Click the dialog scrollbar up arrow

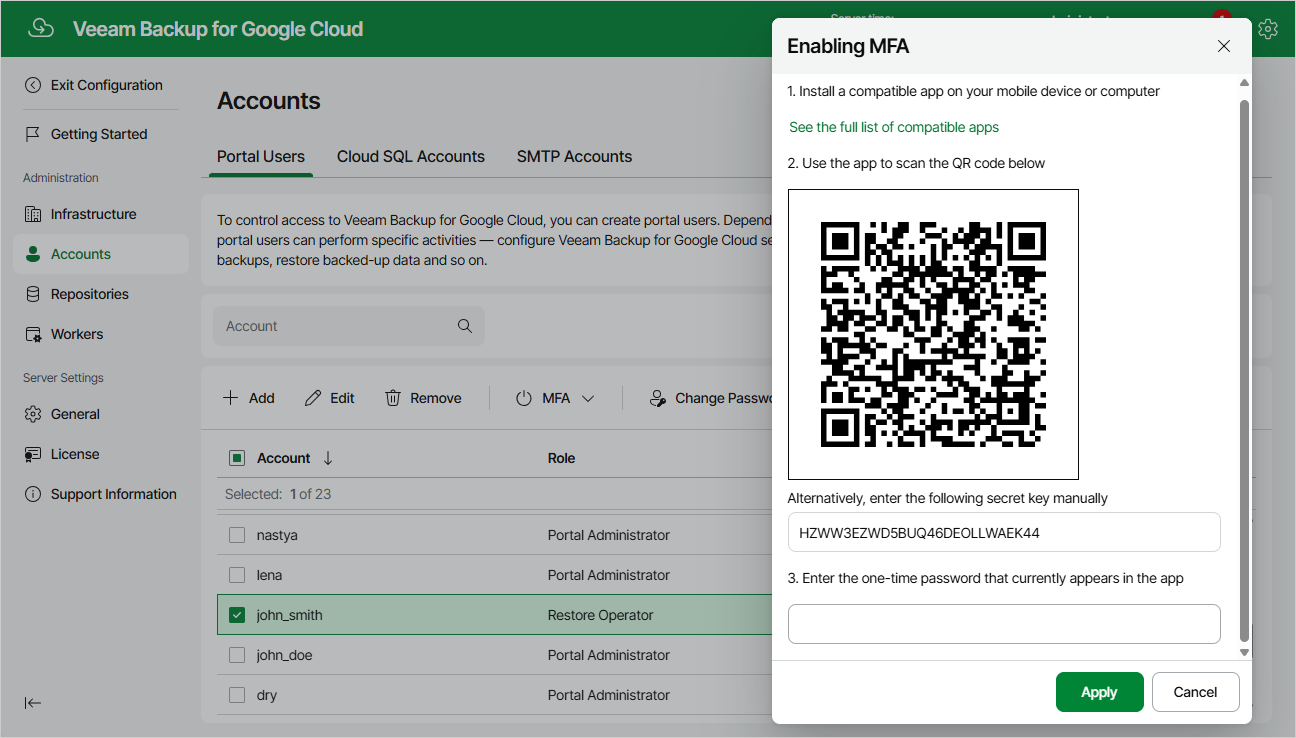tap(1245, 84)
